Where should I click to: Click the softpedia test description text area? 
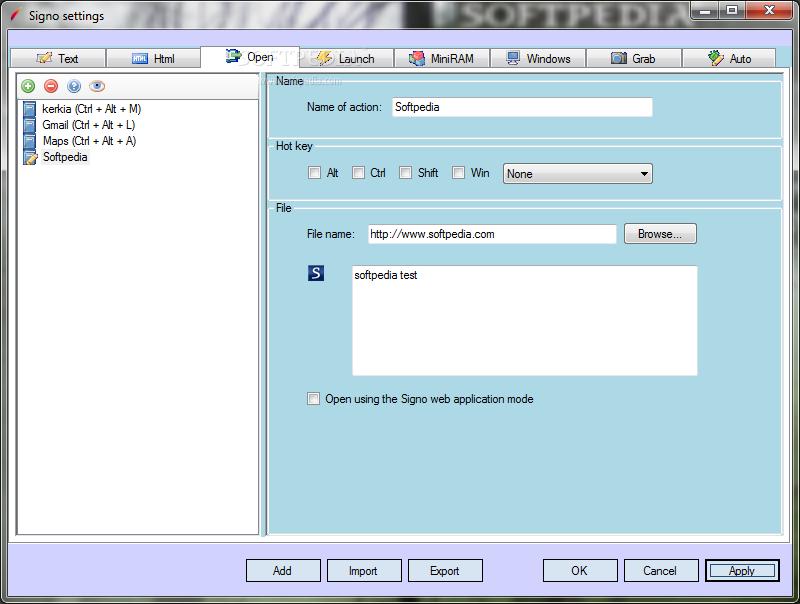tap(524, 320)
